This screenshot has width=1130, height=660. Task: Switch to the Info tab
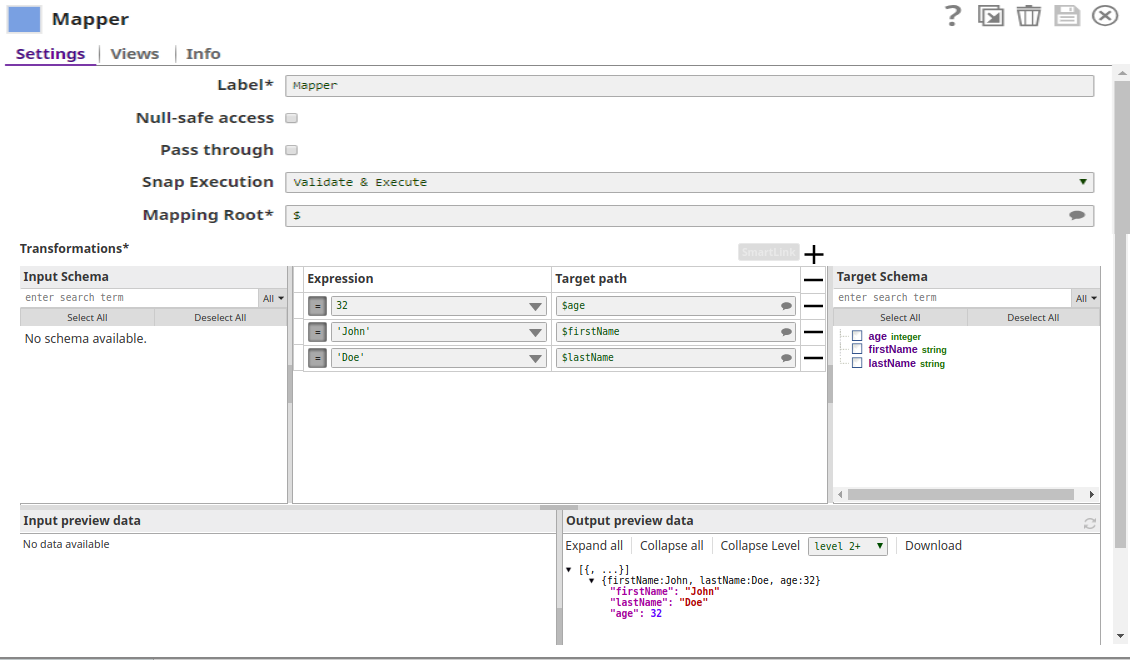[203, 53]
